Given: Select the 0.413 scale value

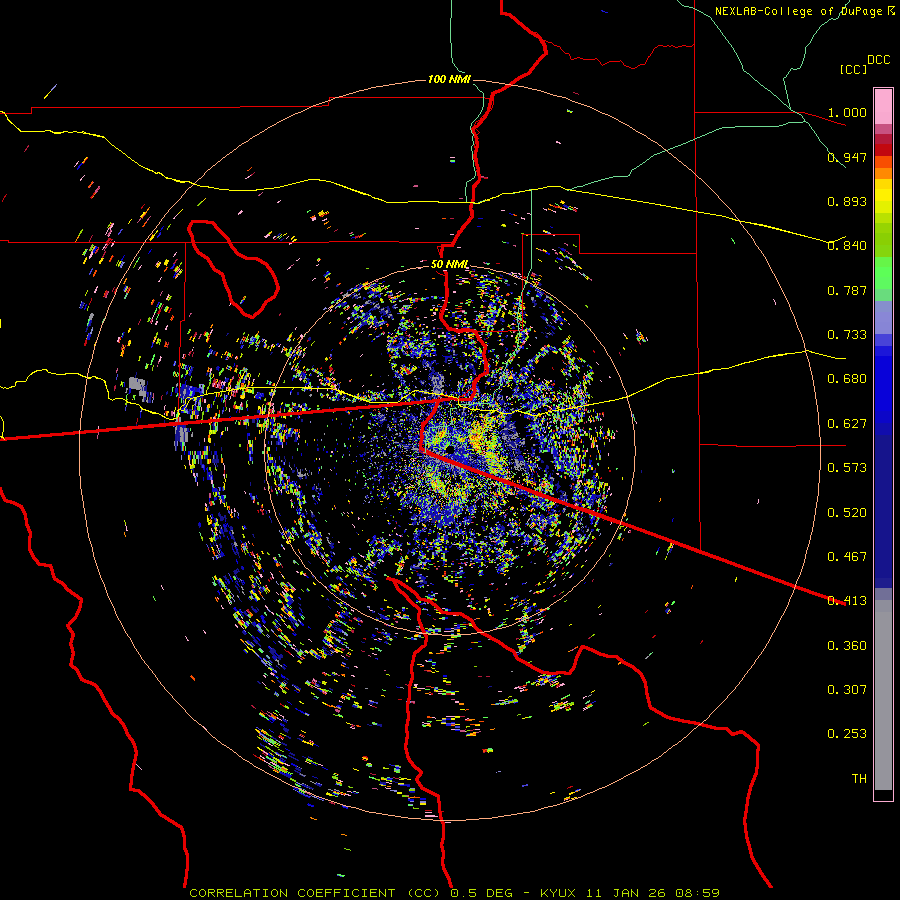Looking at the screenshot, I should click(x=847, y=600).
